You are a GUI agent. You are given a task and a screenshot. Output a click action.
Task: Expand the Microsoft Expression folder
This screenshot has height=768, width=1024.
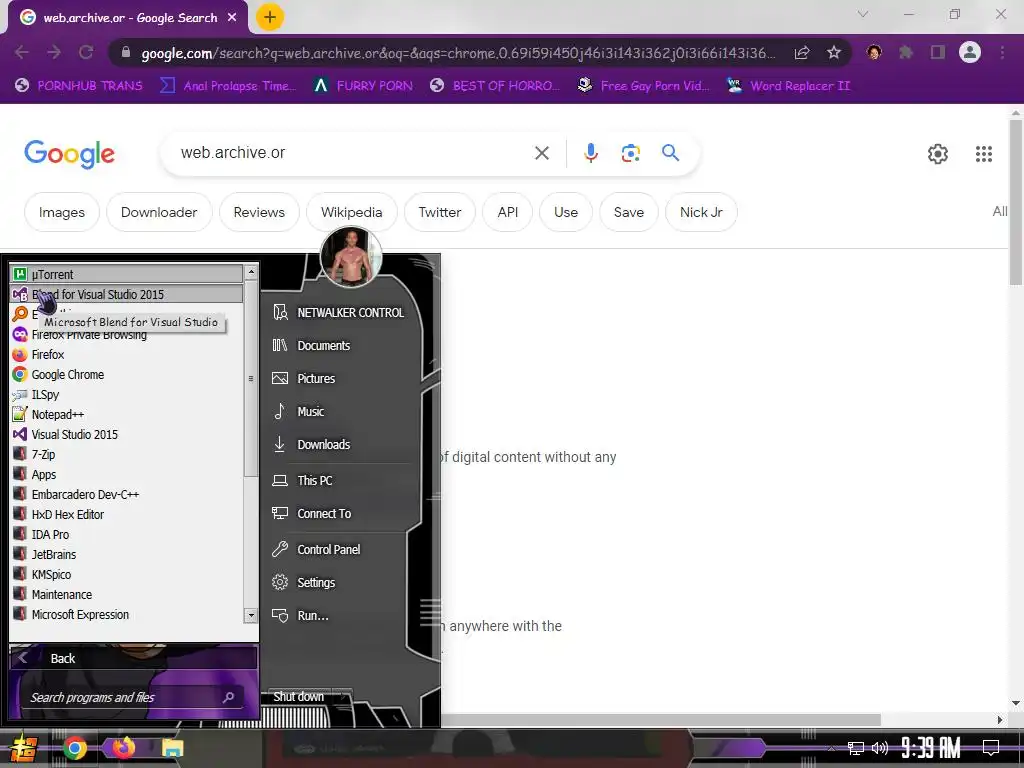point(127,615)
